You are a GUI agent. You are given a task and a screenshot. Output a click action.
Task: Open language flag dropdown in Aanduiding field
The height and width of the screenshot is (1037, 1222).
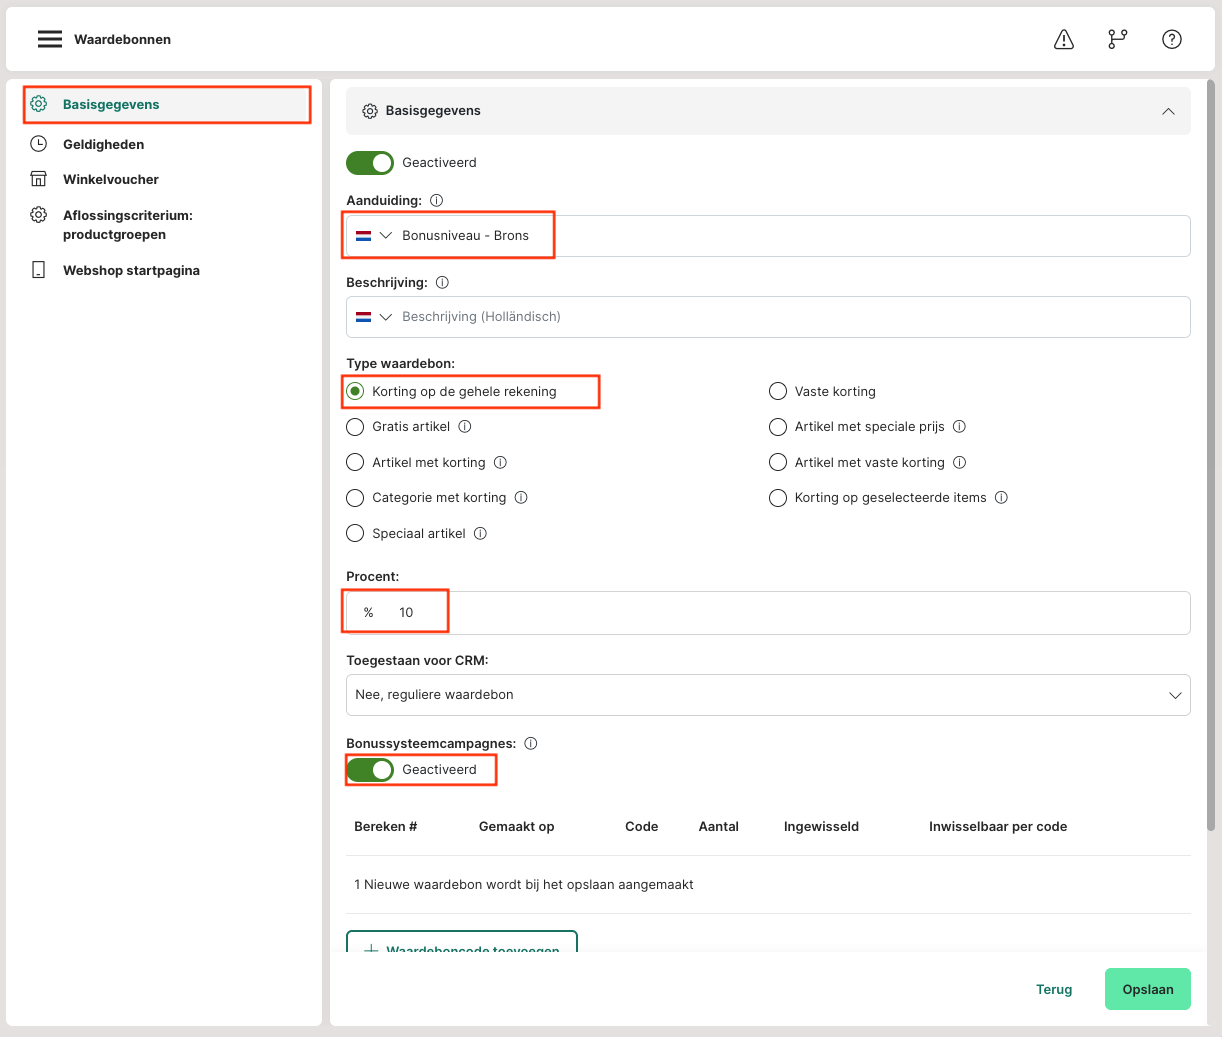[x=374, y=236]
